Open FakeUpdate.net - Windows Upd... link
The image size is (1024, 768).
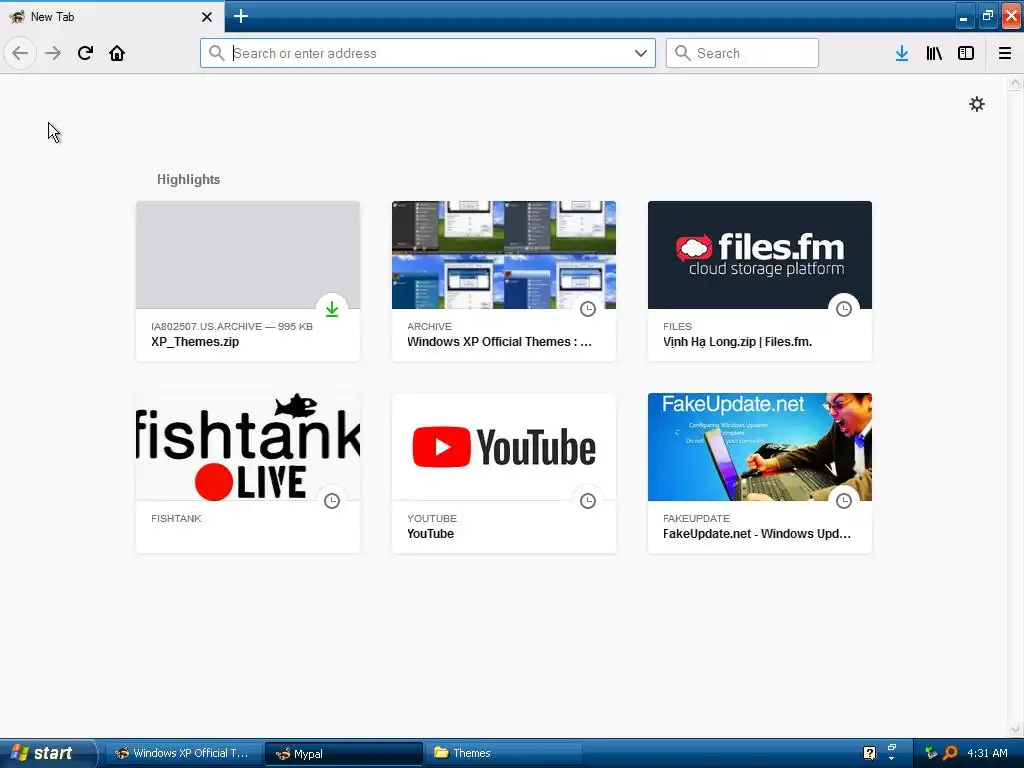[757, 534]
